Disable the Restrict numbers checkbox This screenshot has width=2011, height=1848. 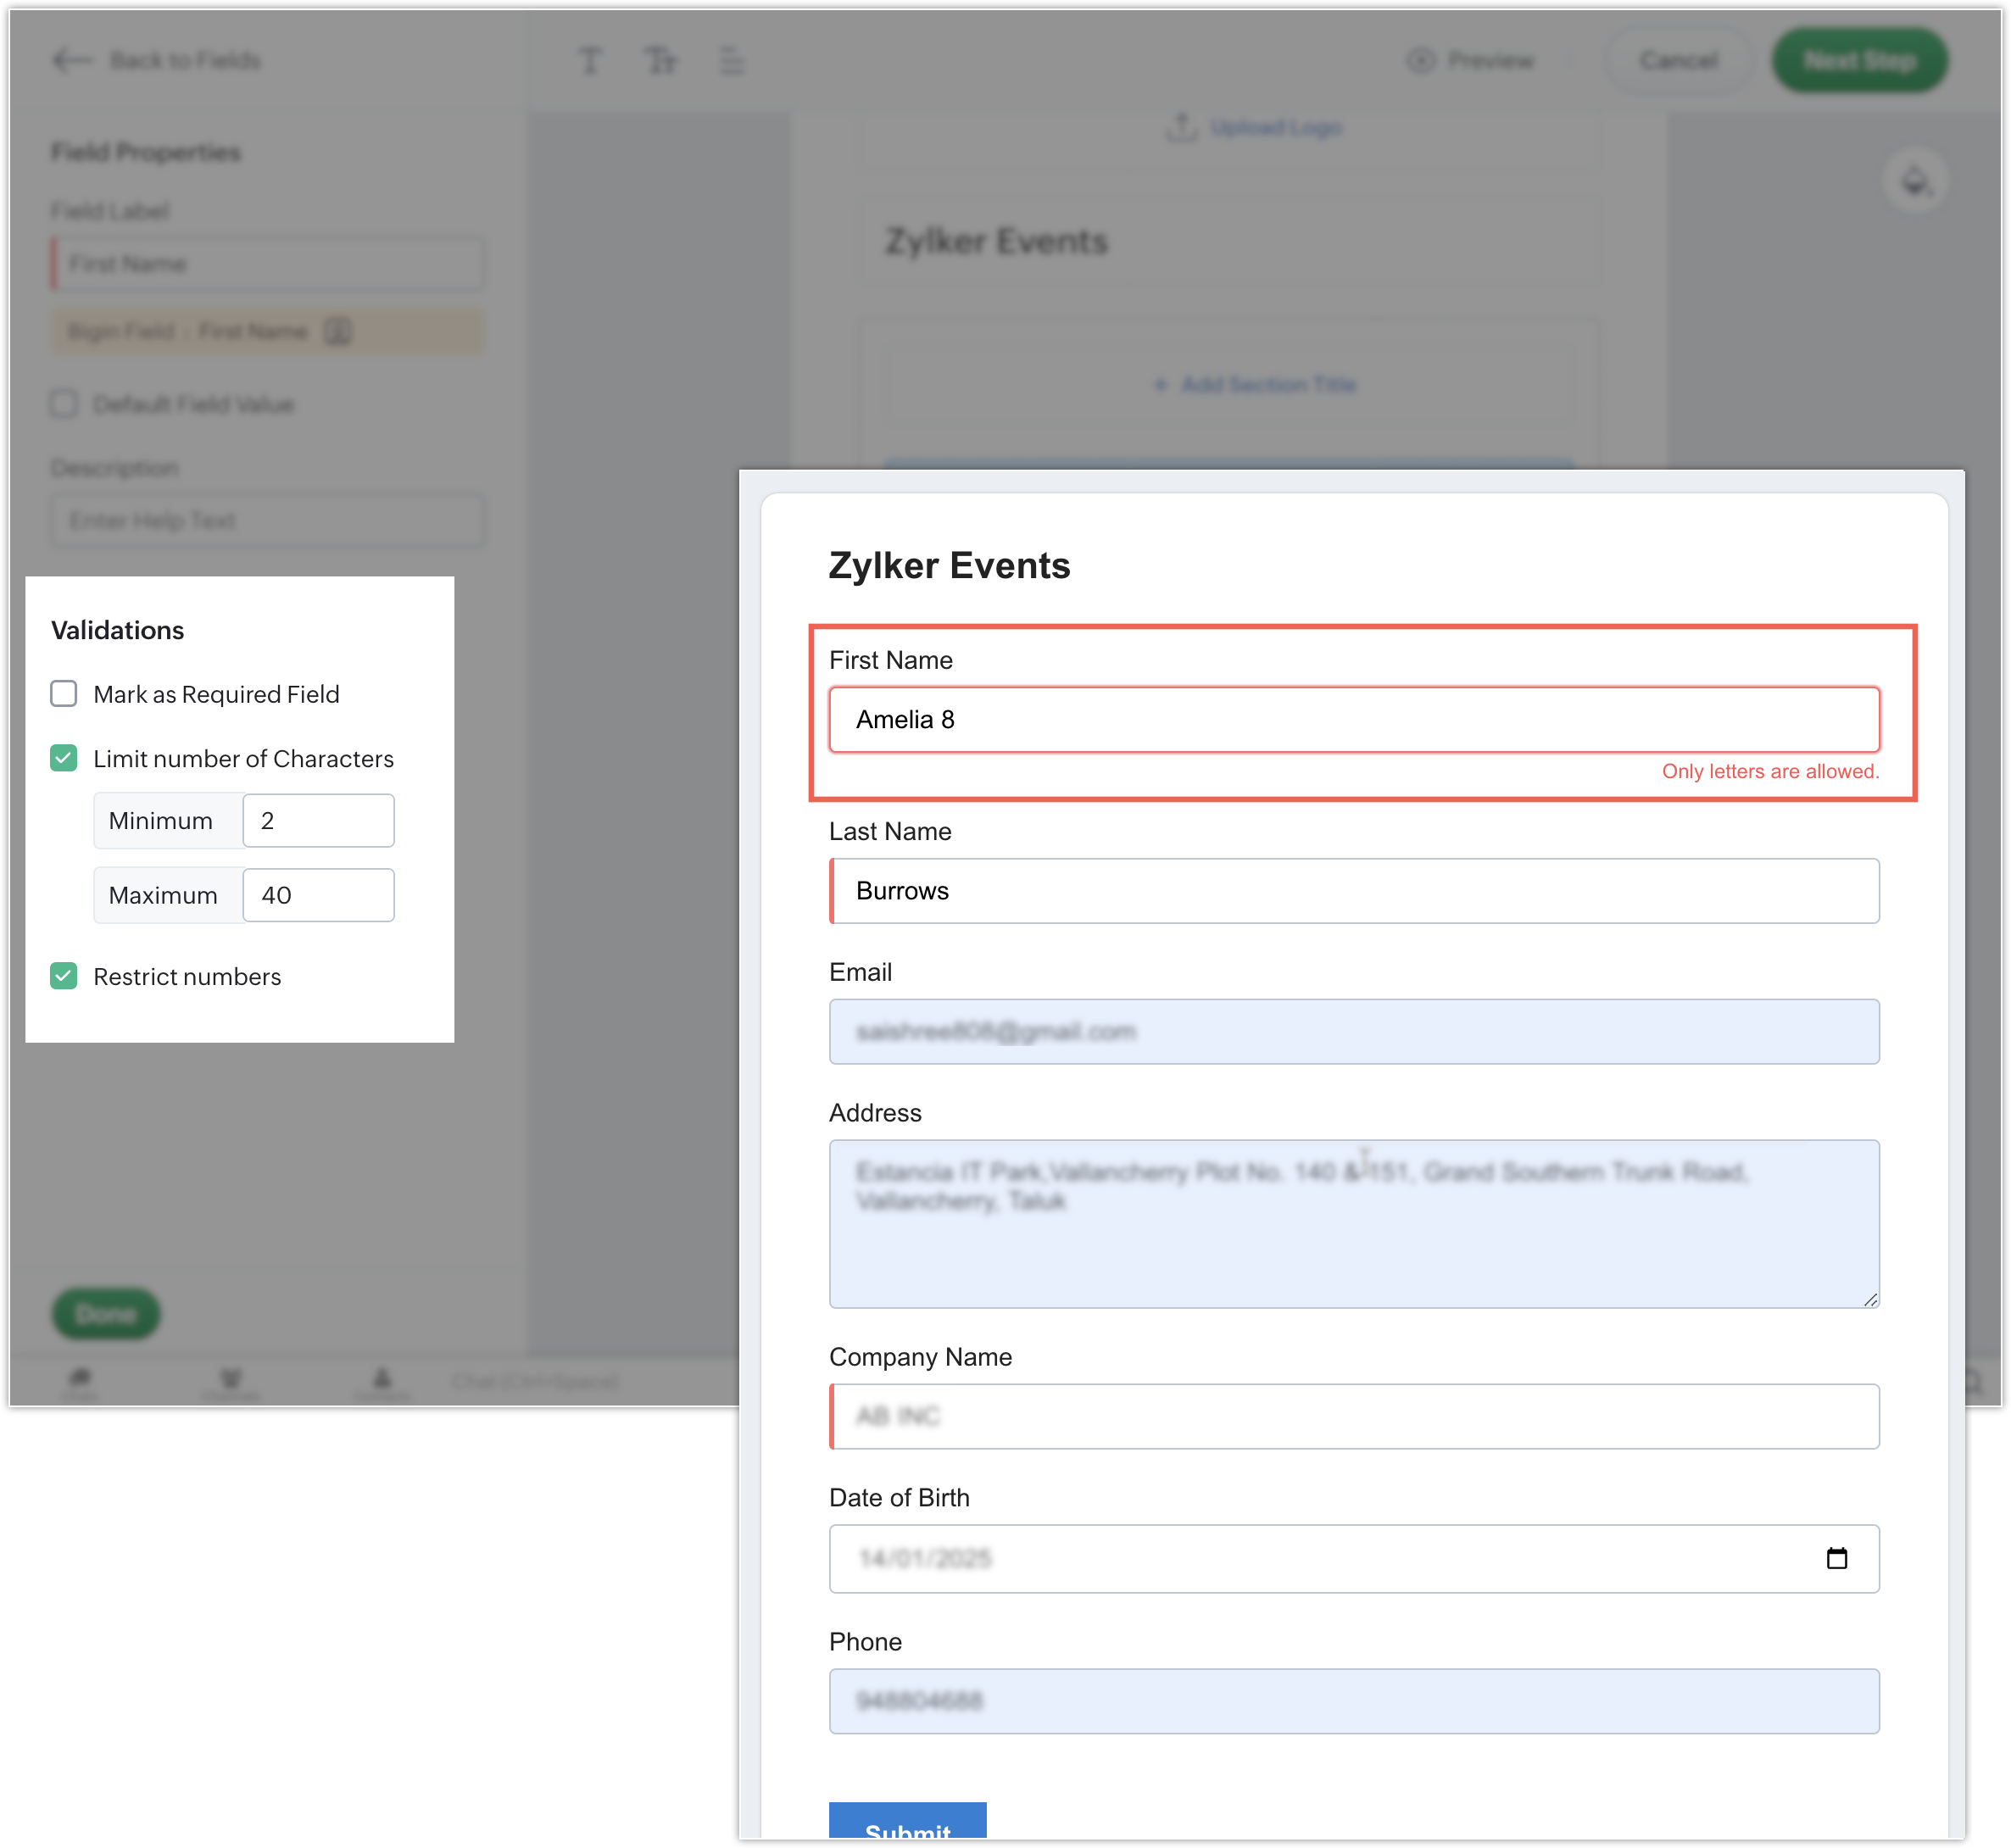click(x=64, y=976)
